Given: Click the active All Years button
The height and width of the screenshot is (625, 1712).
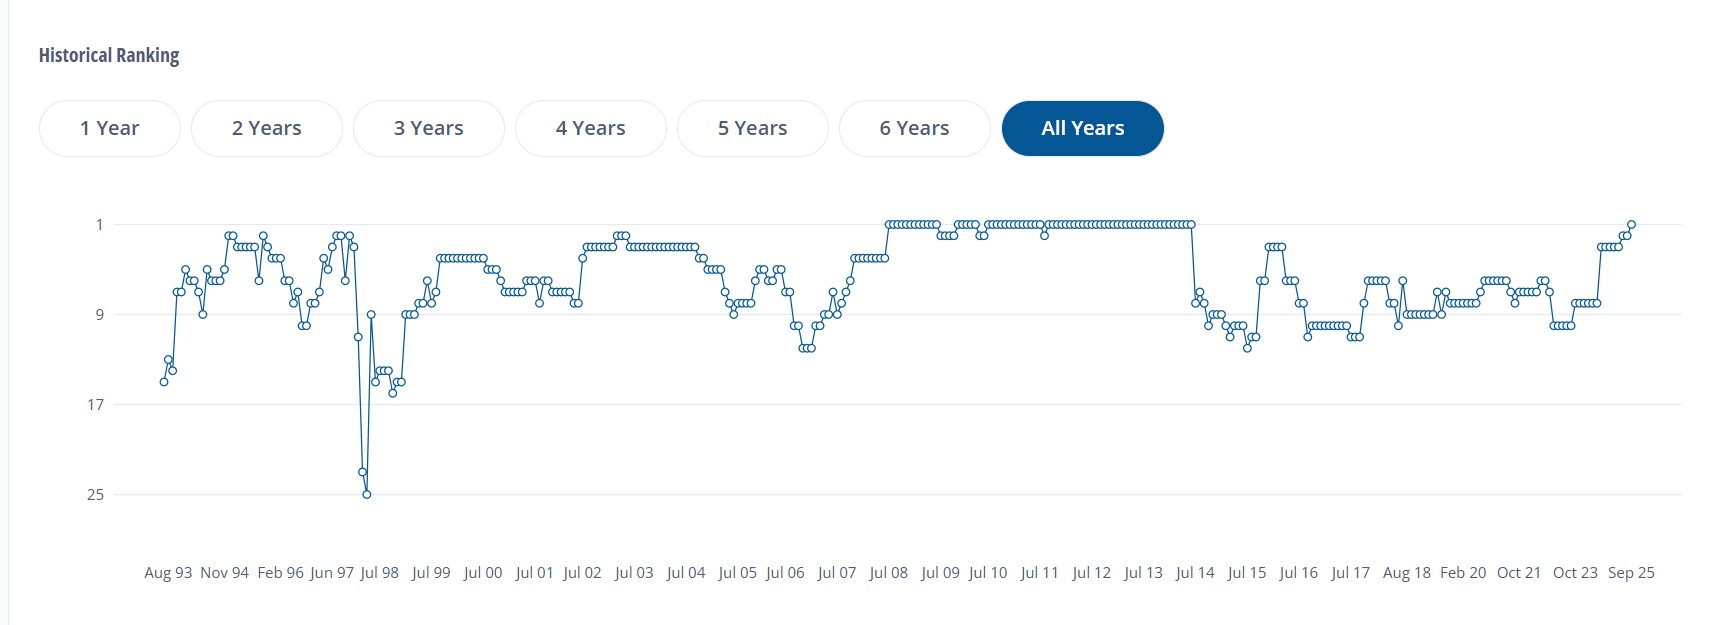Looking at the screenshot, I should 1083,128.
